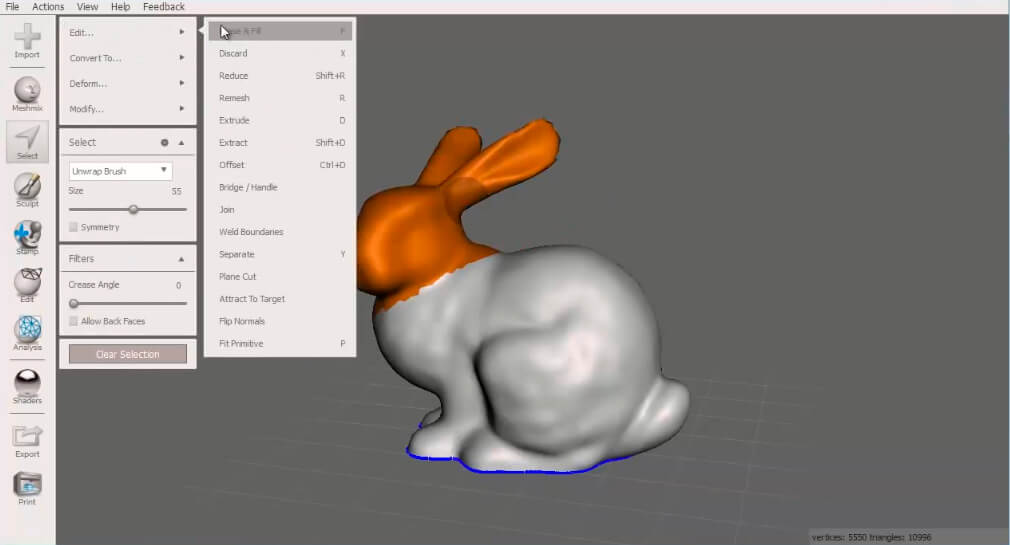Expand the Deform submenu
The image size is (1010, 545).
[x=128, y=84]
